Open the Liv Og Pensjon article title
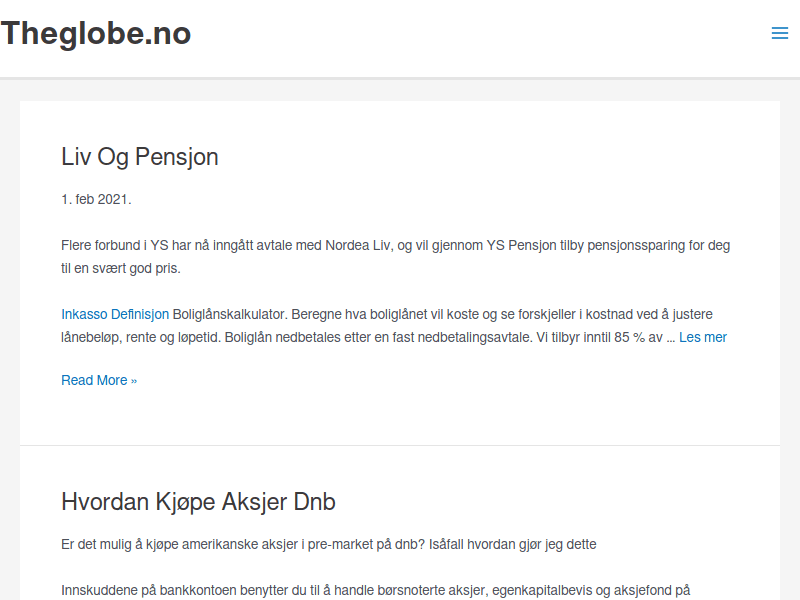This screenshot has height=600, width=800. point(140,157)
